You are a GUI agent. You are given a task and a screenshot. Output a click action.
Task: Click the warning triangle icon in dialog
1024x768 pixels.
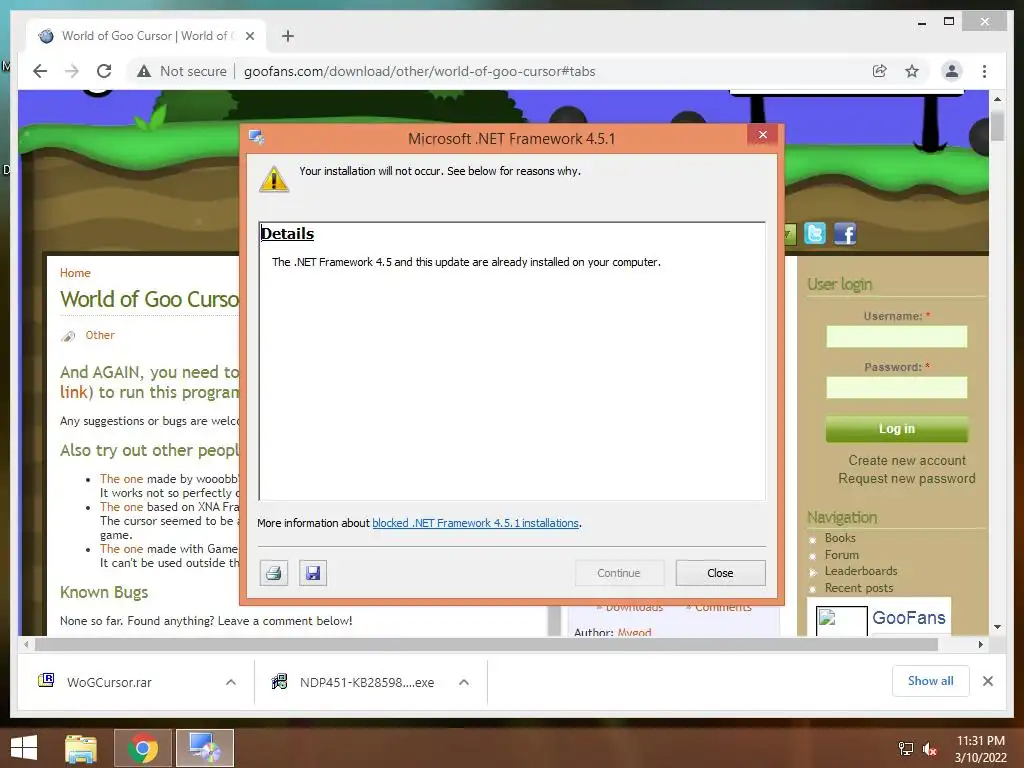tap(274, 179)
